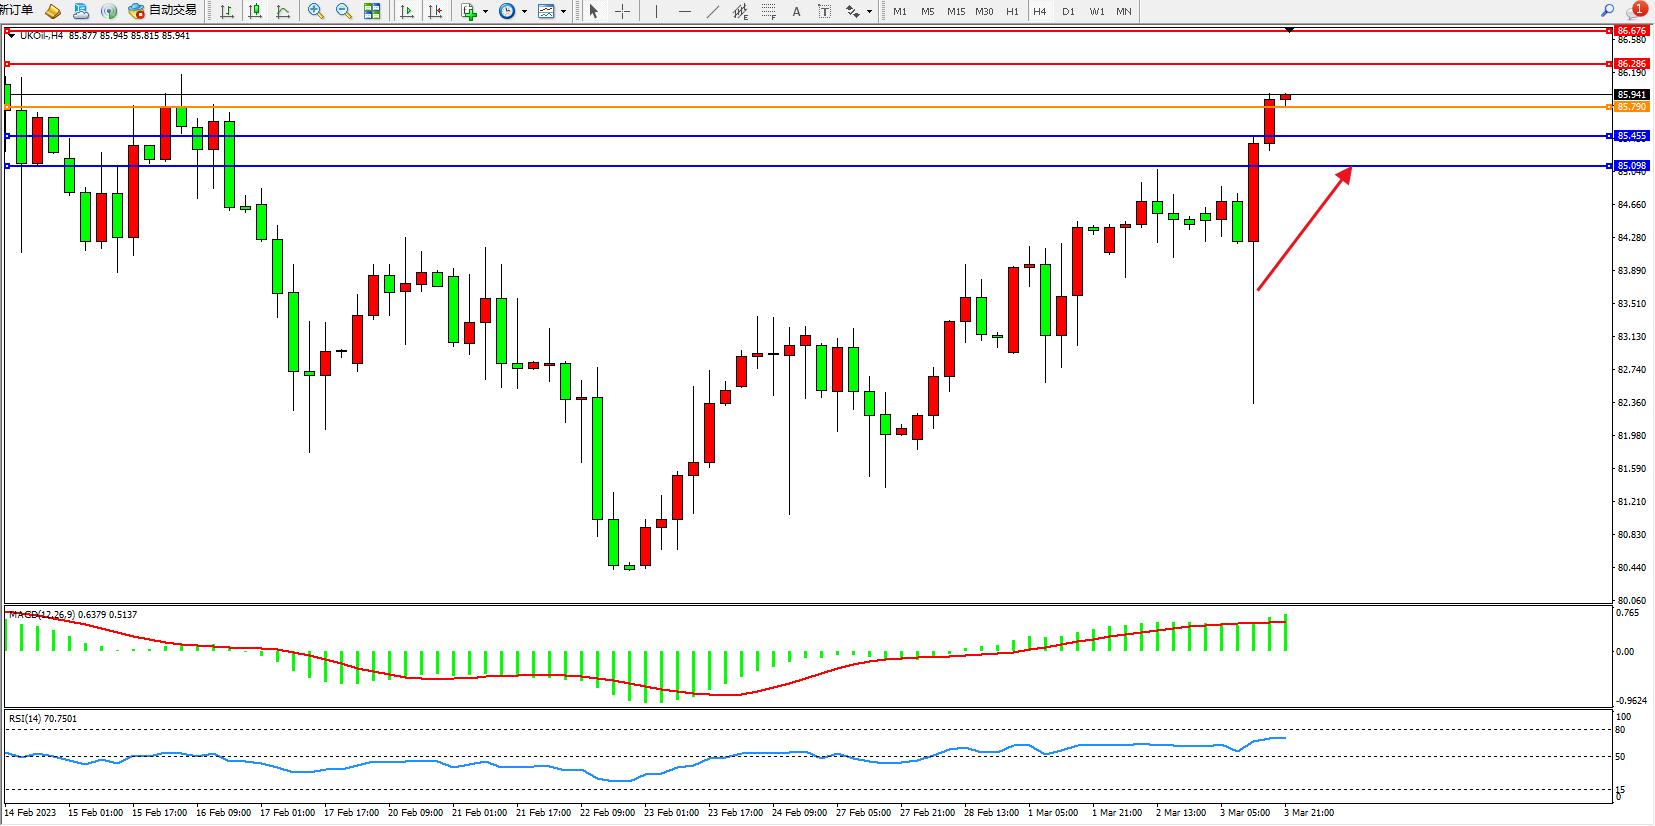The image size is (1655, 826).
Task: Switch chart to candlestick display
Action: point(255,11)
